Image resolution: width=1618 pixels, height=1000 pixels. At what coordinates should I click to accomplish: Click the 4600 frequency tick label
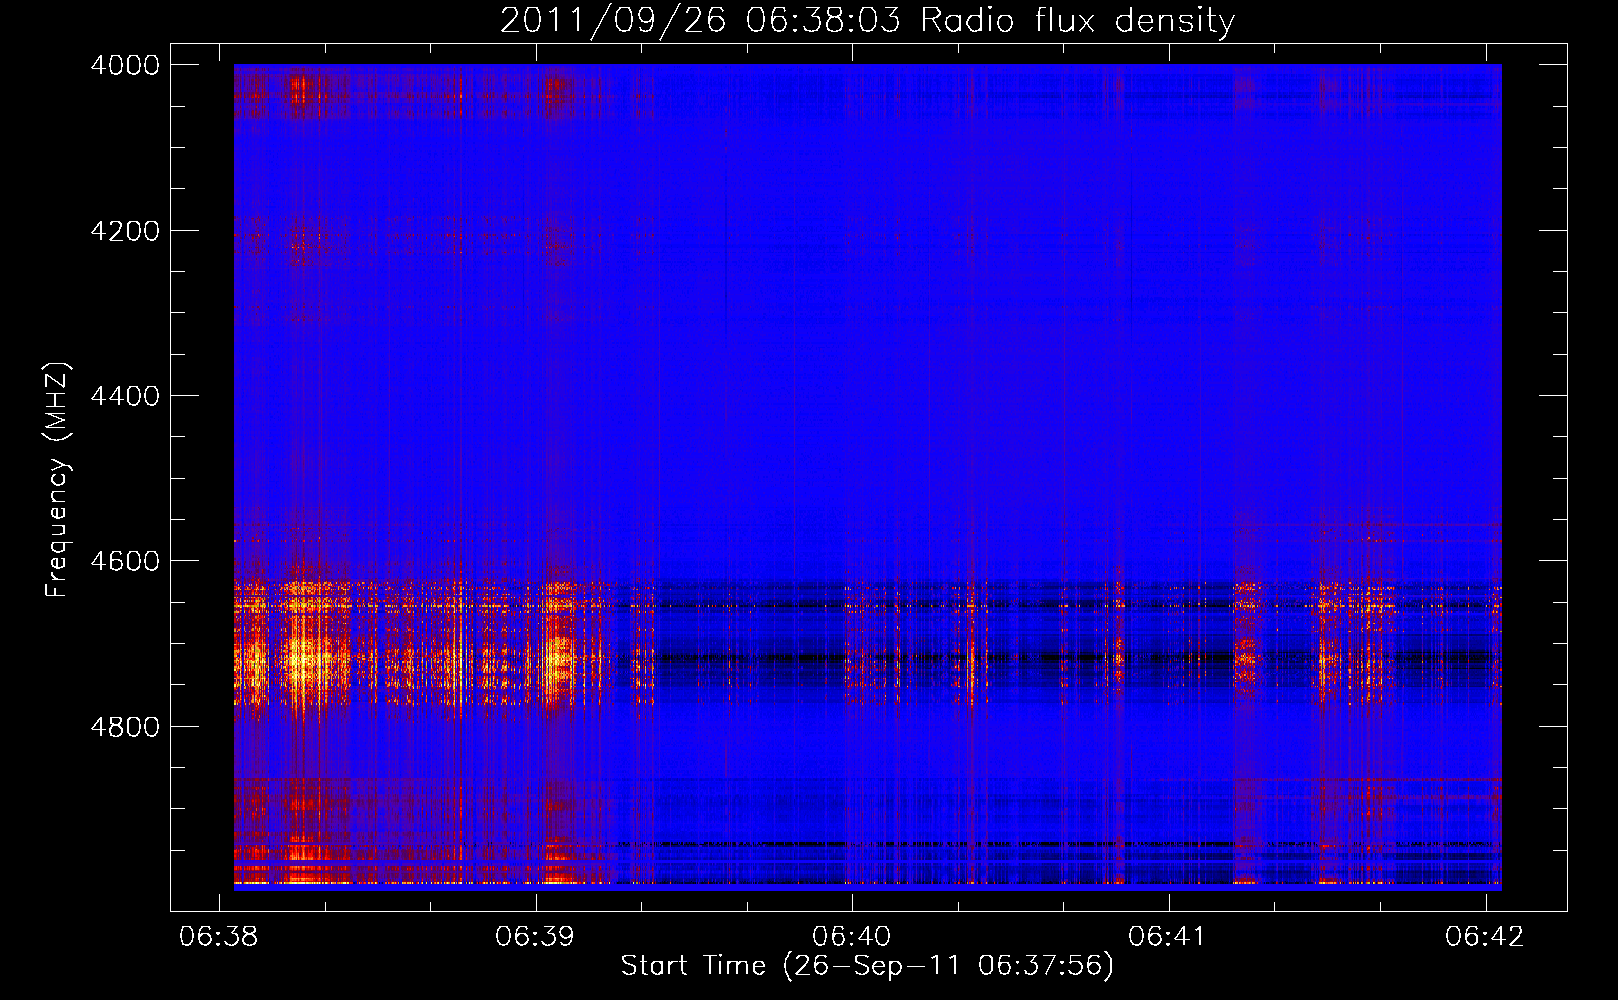[125, 561]
